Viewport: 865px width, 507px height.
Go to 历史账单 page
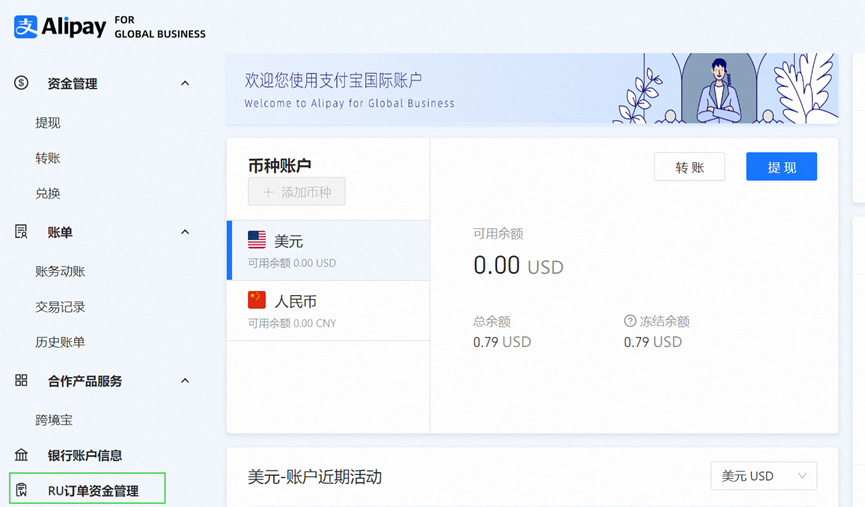60,342
